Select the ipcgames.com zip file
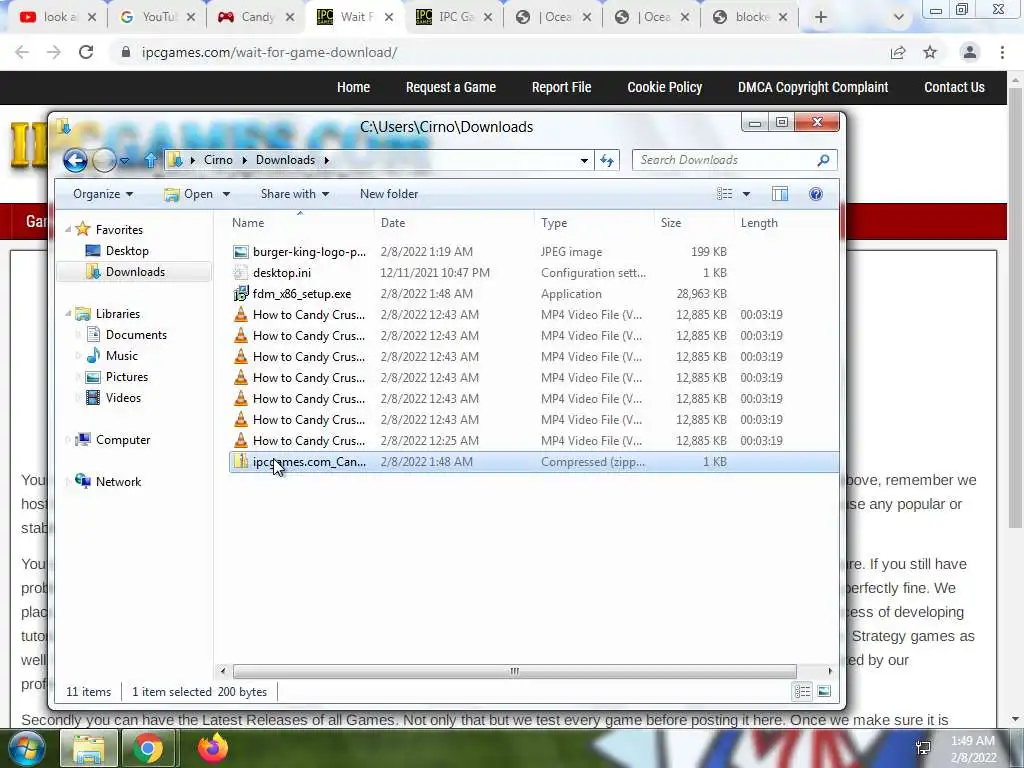The width and height of the screenshot is (1024, 768). pos(534,462)
